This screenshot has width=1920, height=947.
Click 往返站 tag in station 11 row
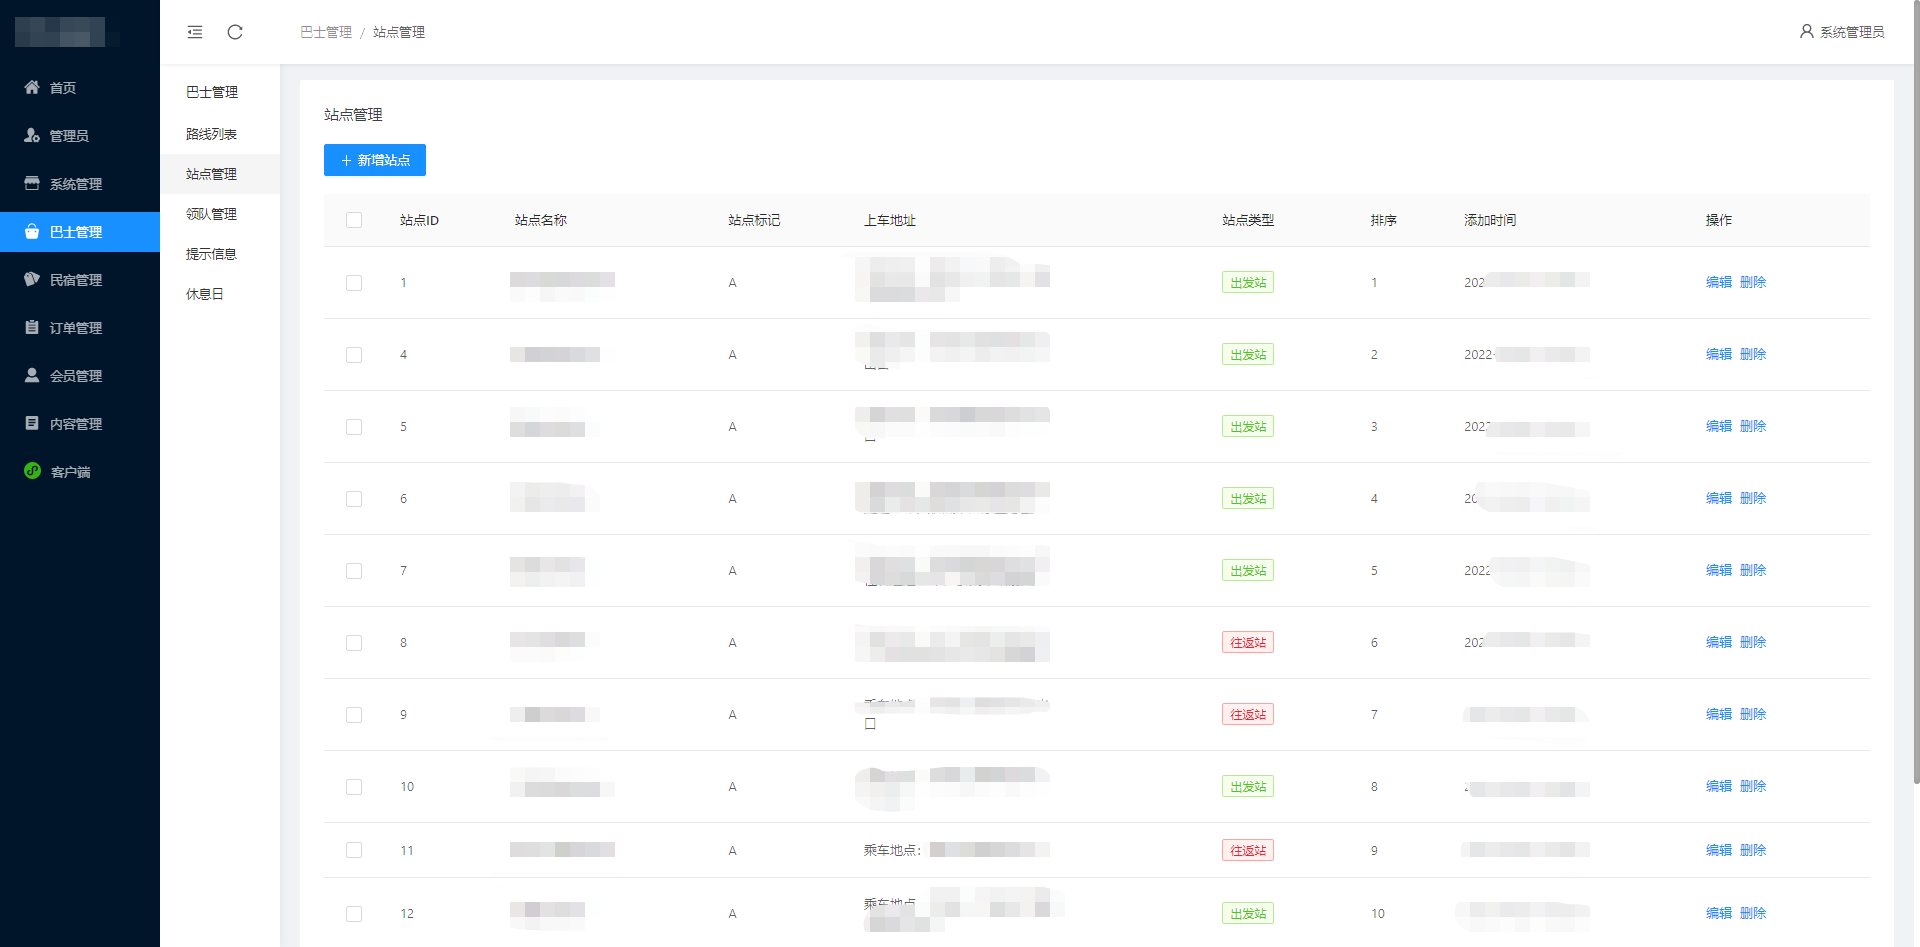click(1248, 851)
